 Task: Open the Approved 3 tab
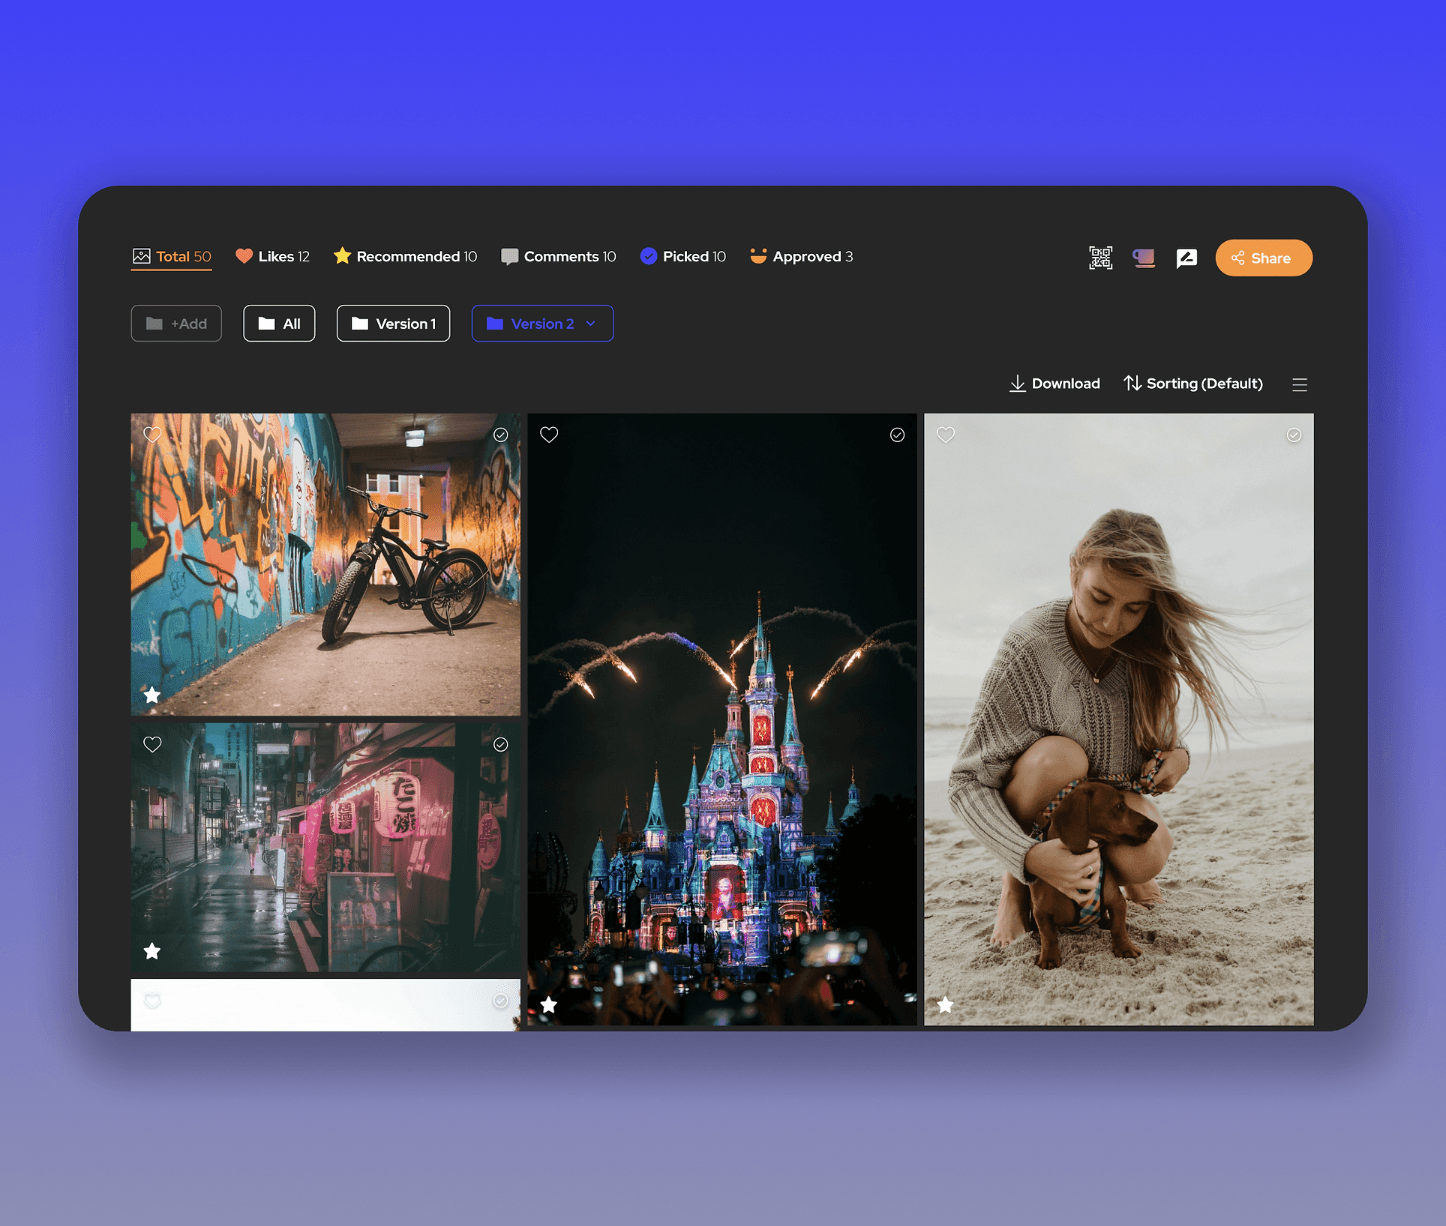(x=801, y=257)
